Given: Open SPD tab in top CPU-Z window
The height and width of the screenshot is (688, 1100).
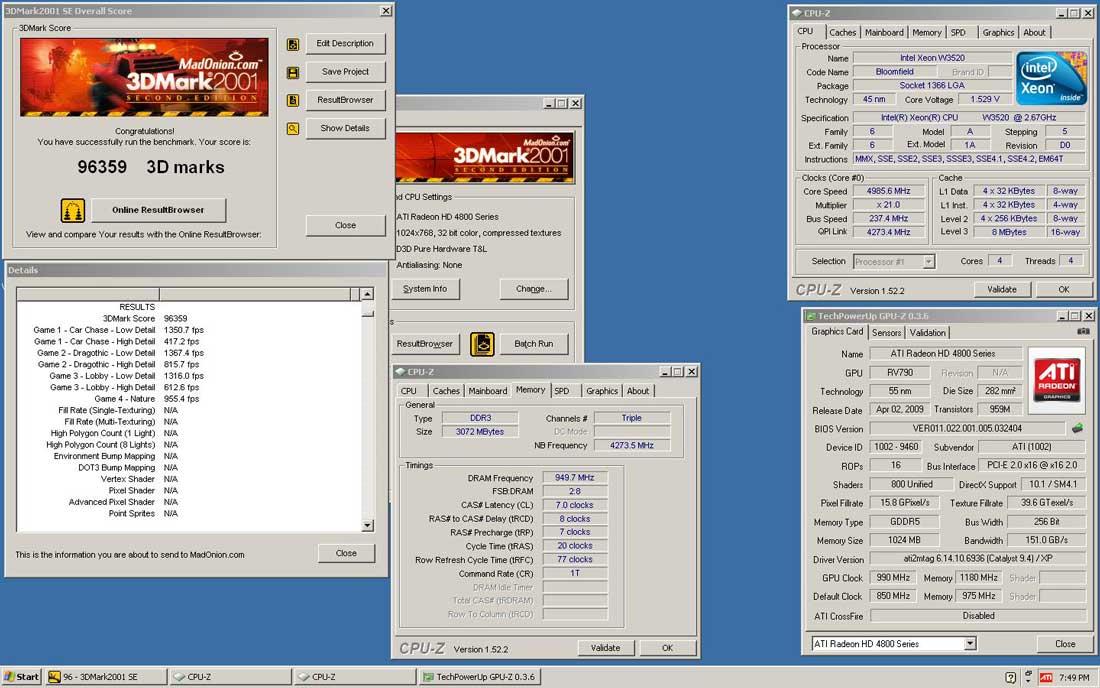Looking at the screenshot, I should click(x=958, y=32).
